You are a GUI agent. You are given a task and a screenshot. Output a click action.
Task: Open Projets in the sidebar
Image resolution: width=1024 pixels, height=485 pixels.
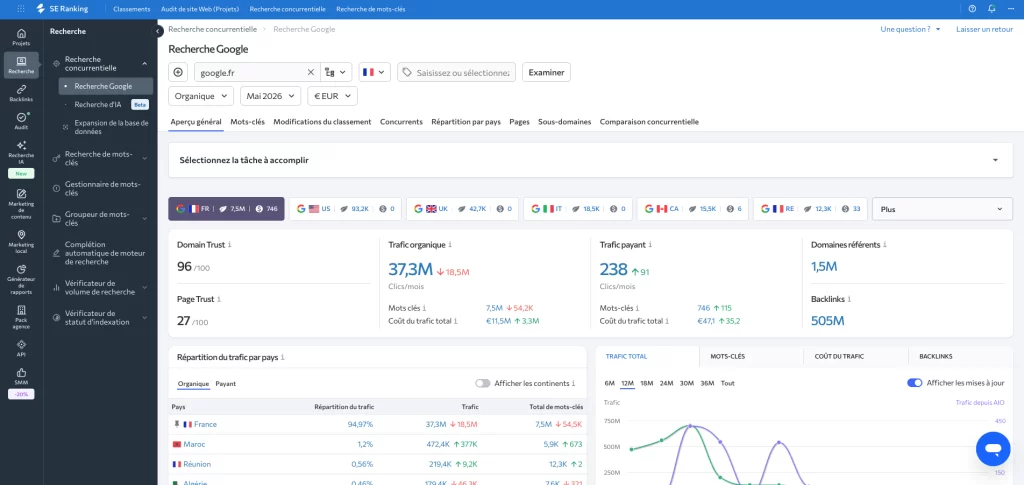22,37
